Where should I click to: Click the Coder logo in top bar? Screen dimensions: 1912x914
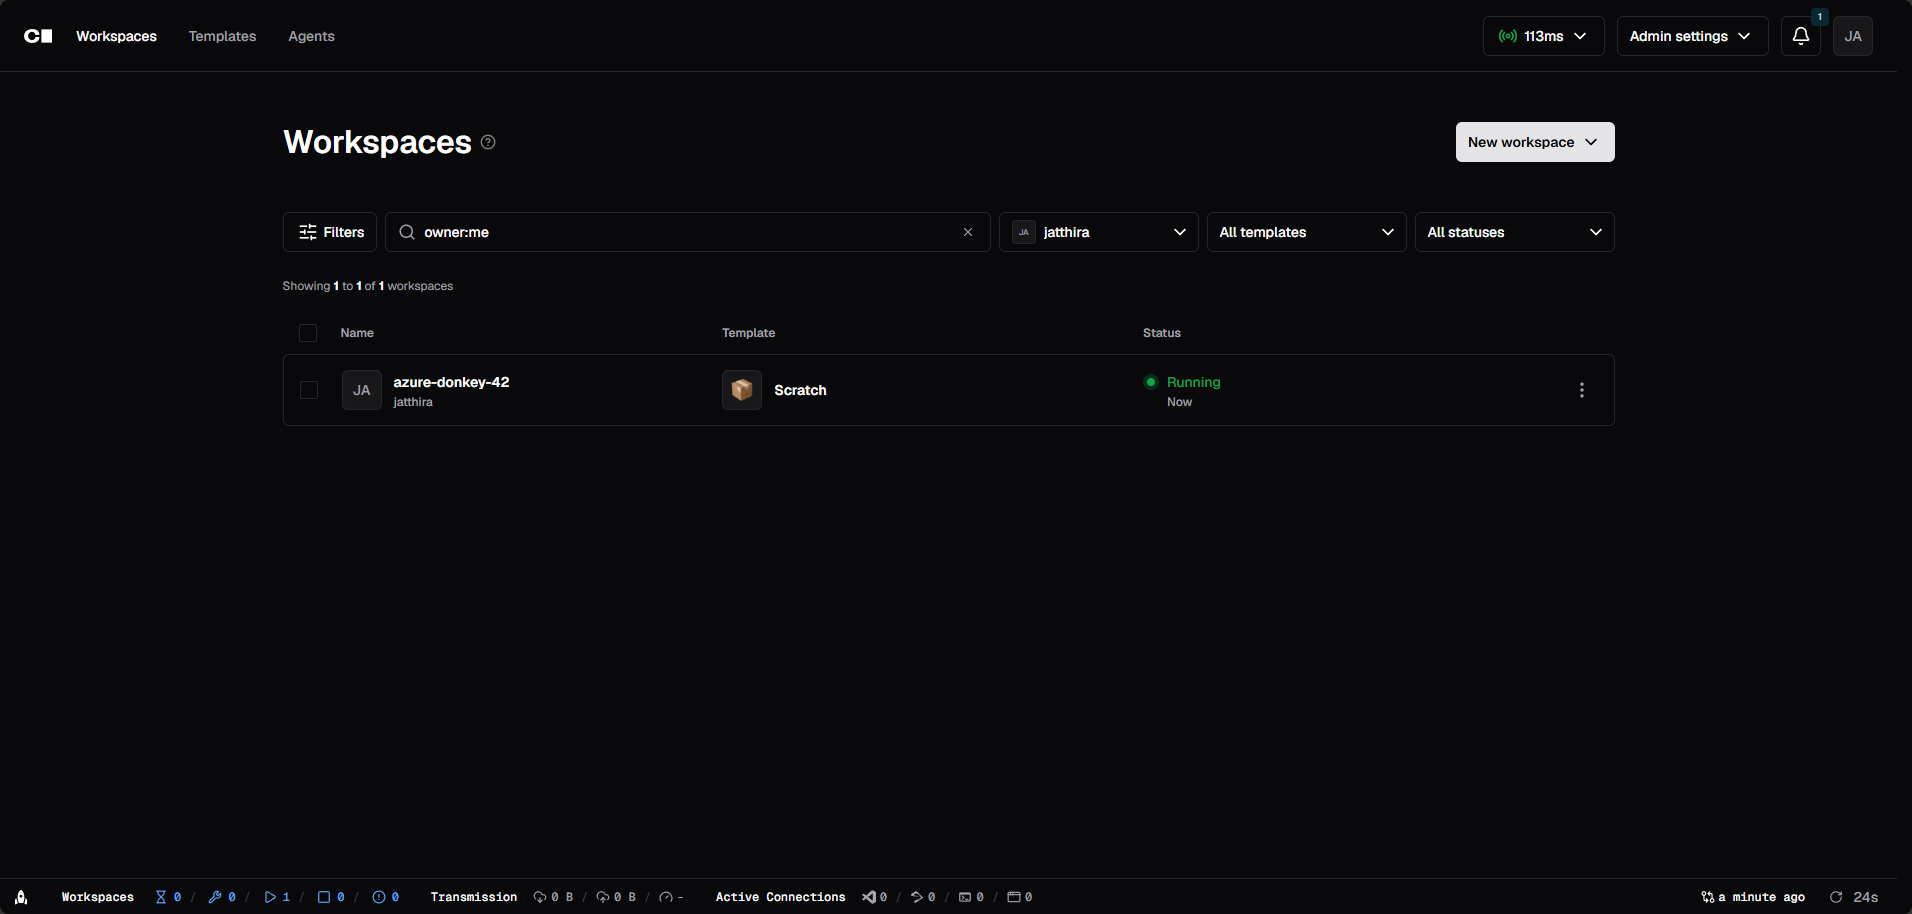38,36
